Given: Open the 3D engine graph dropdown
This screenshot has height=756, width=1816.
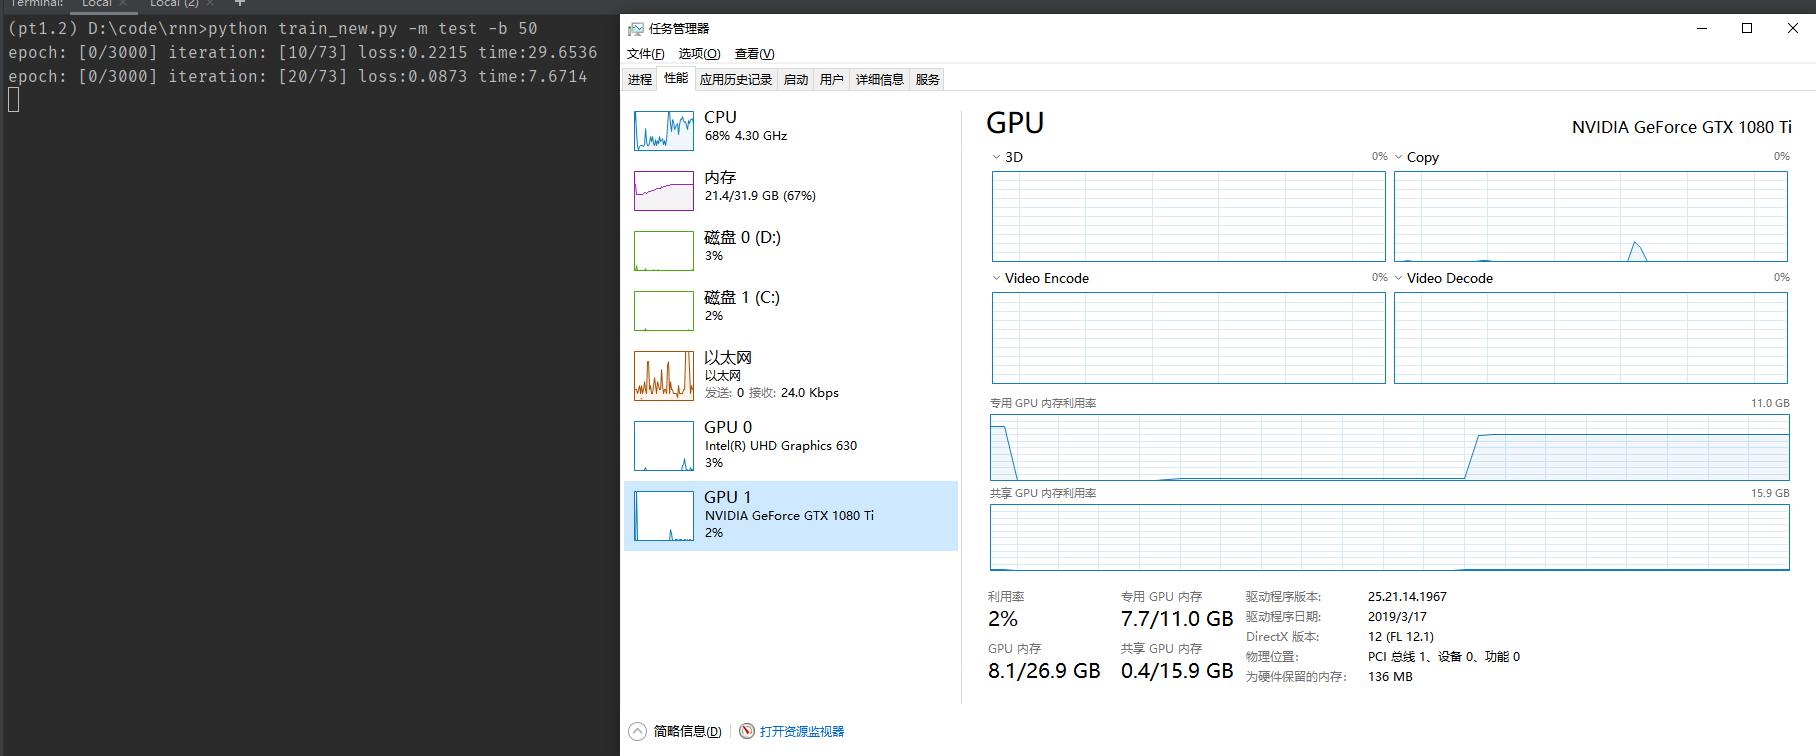Looking at the screenshot, I should pyautogui.click(x=996, y=157).
